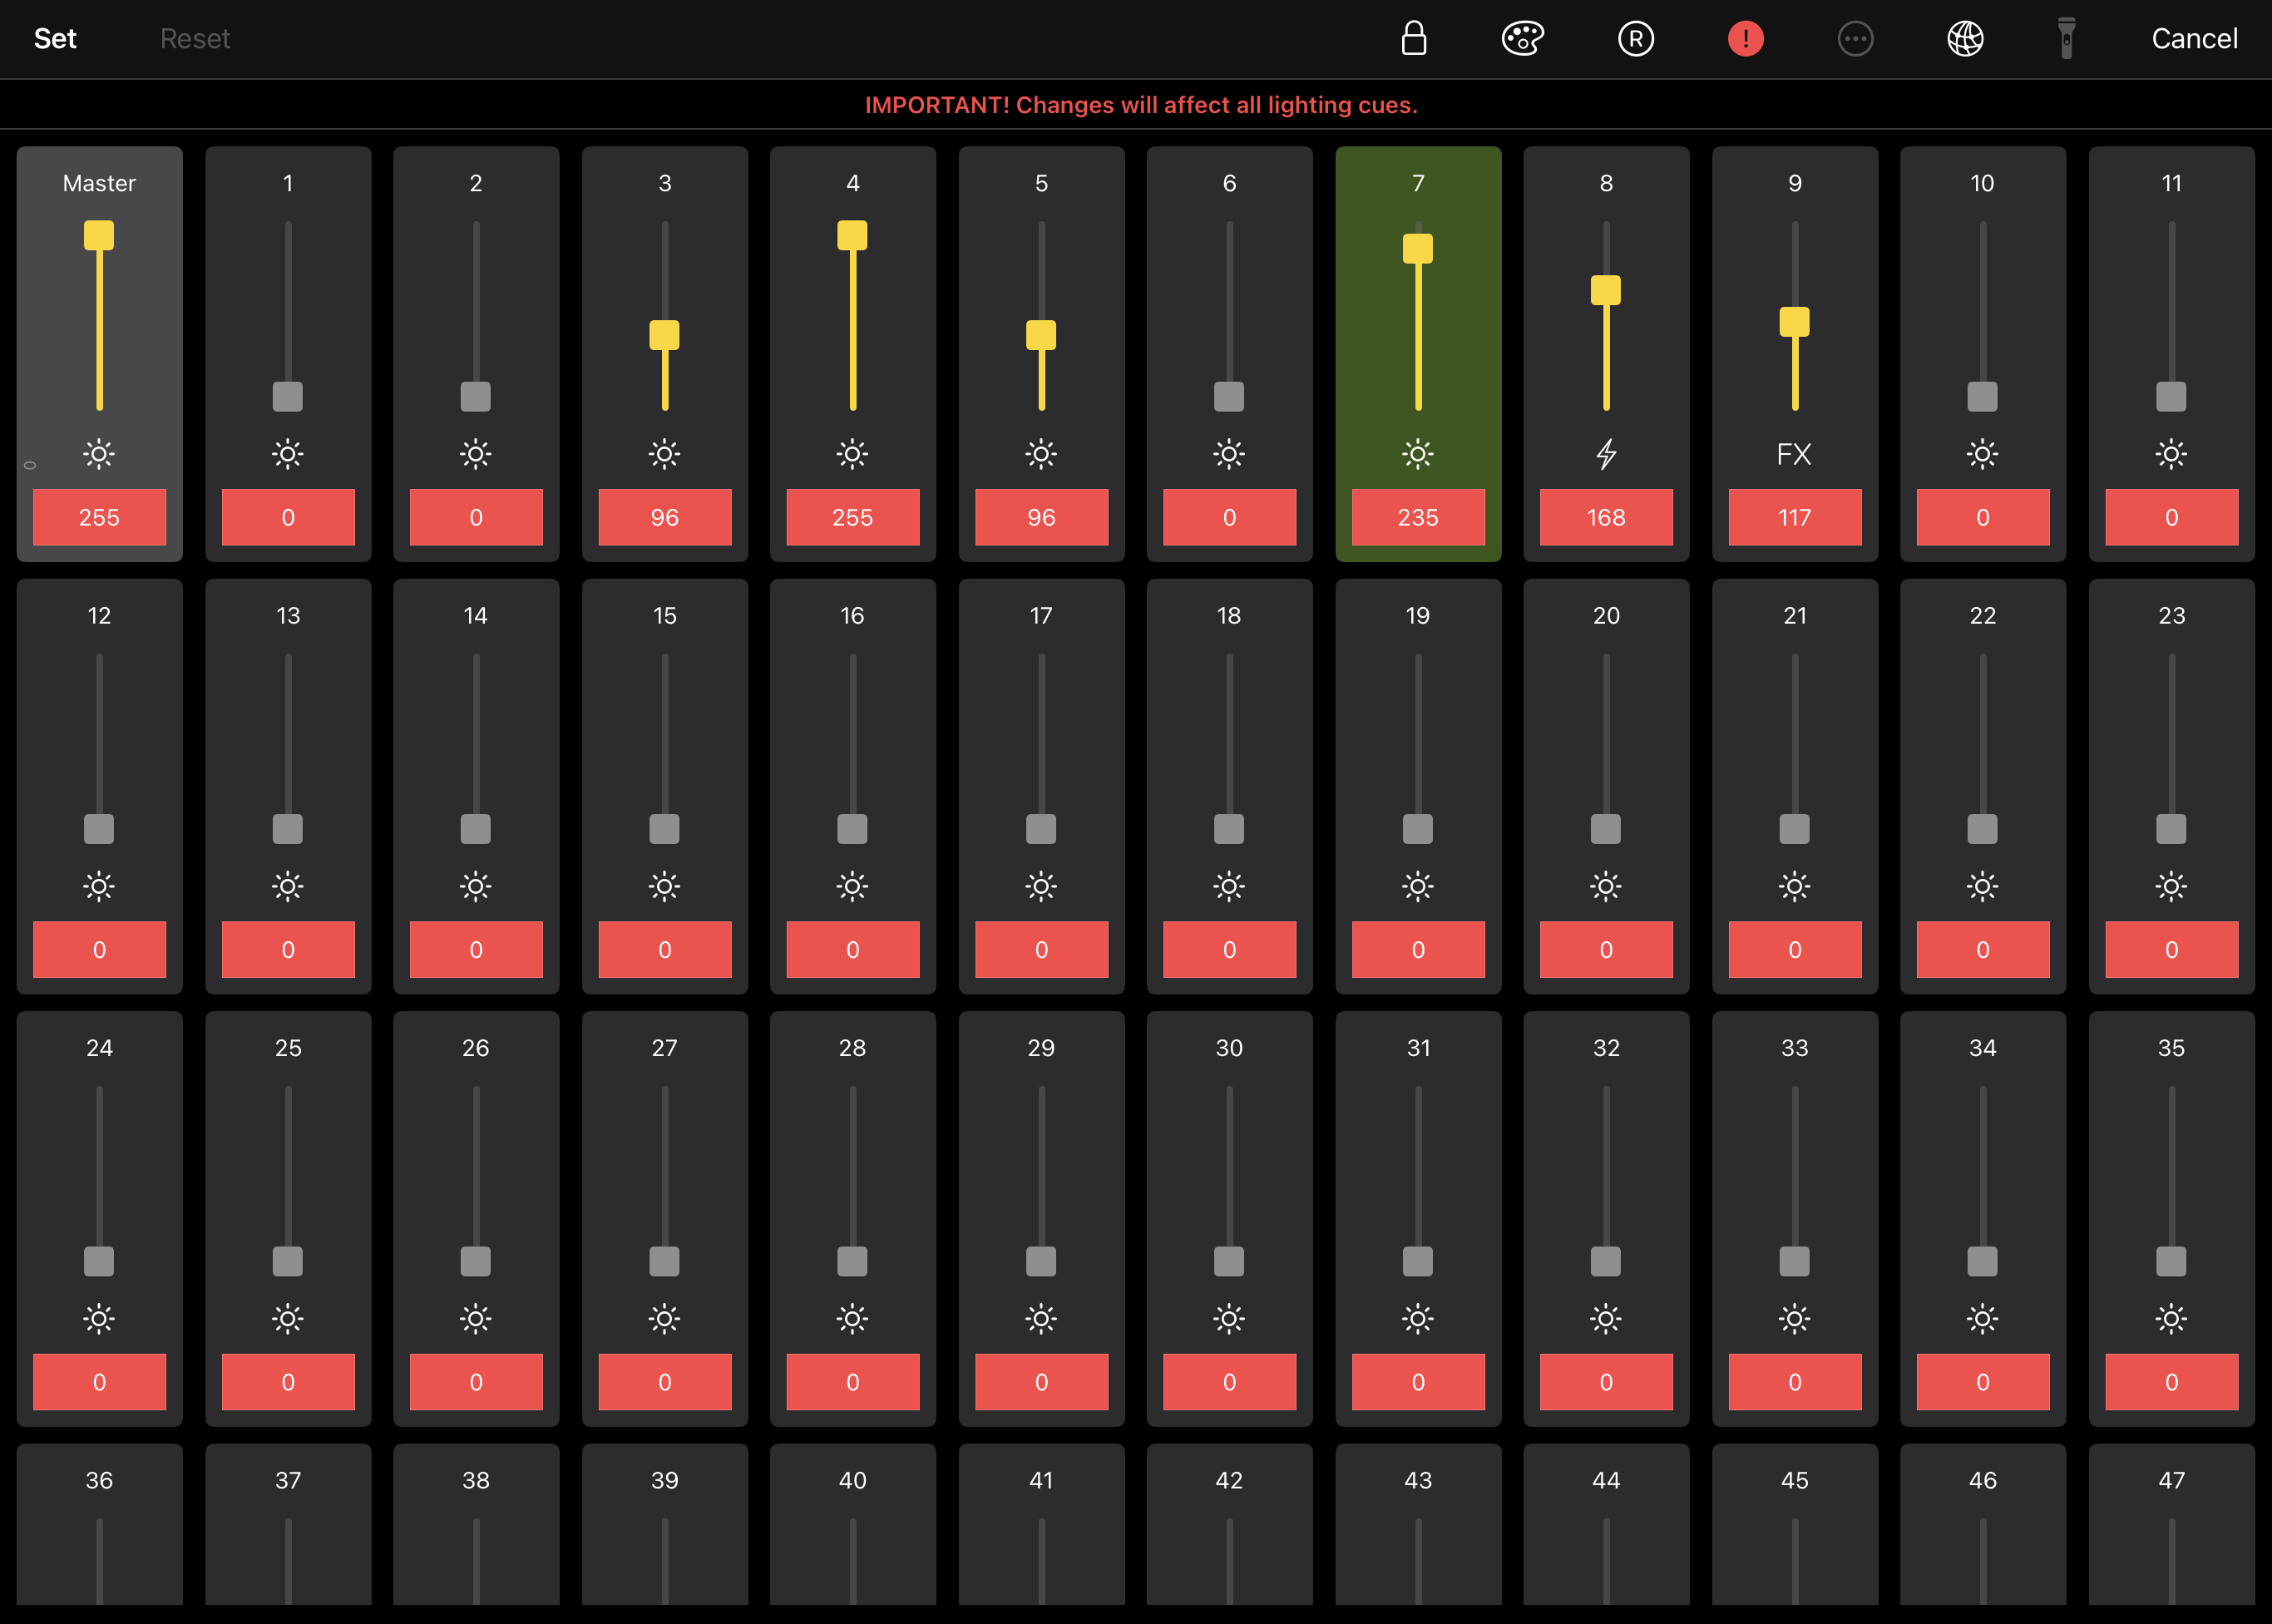Select the Master channel label
Screen dimensions: 2272x1624
[x=99, y=183]
